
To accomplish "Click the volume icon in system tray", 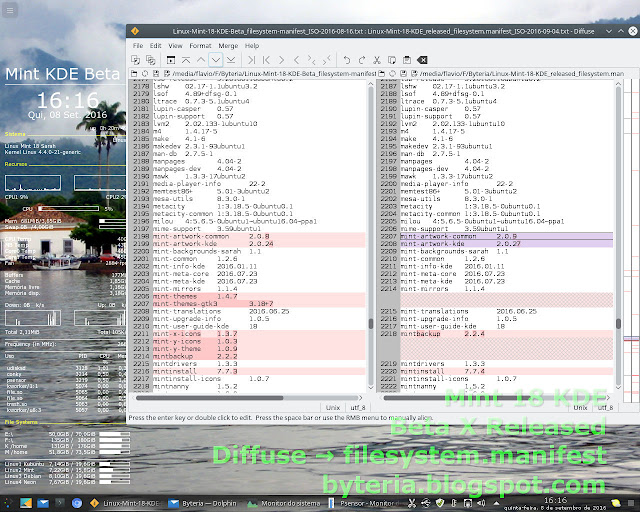I will tap(482, 503).
